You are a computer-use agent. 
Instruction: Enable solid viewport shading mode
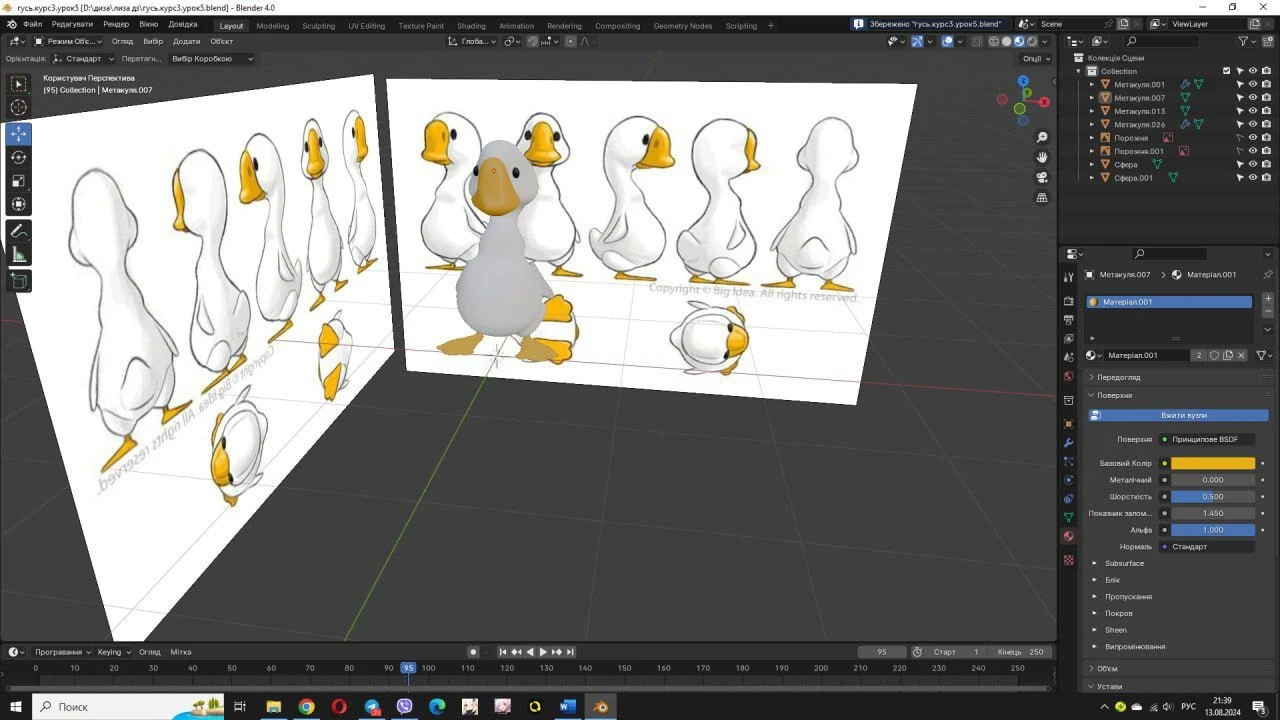point(1006,41)
